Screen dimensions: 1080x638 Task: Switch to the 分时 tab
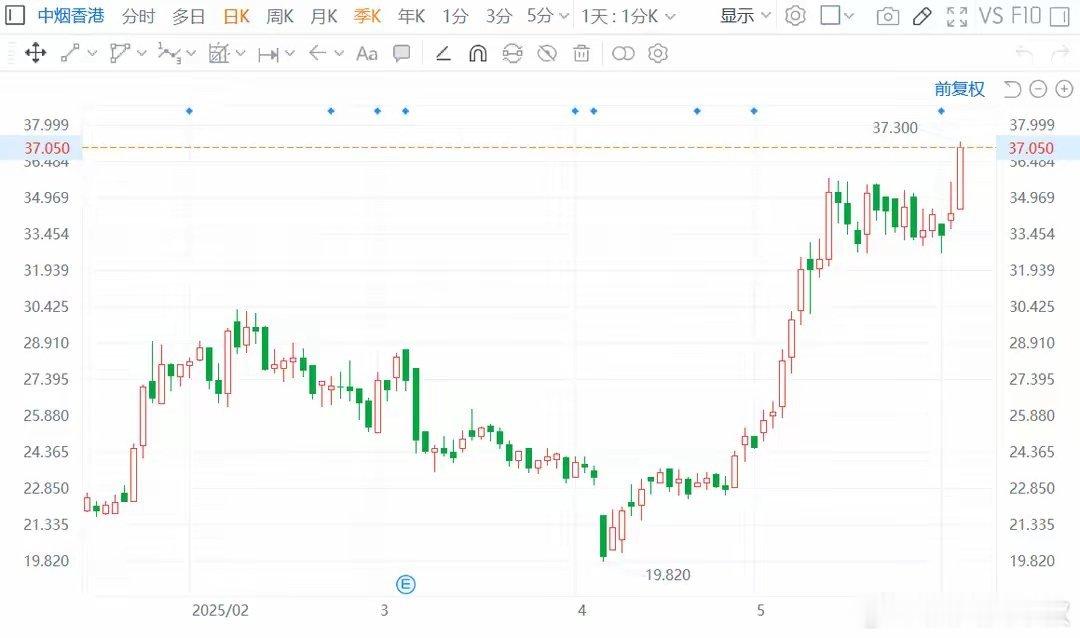point(138,16)
